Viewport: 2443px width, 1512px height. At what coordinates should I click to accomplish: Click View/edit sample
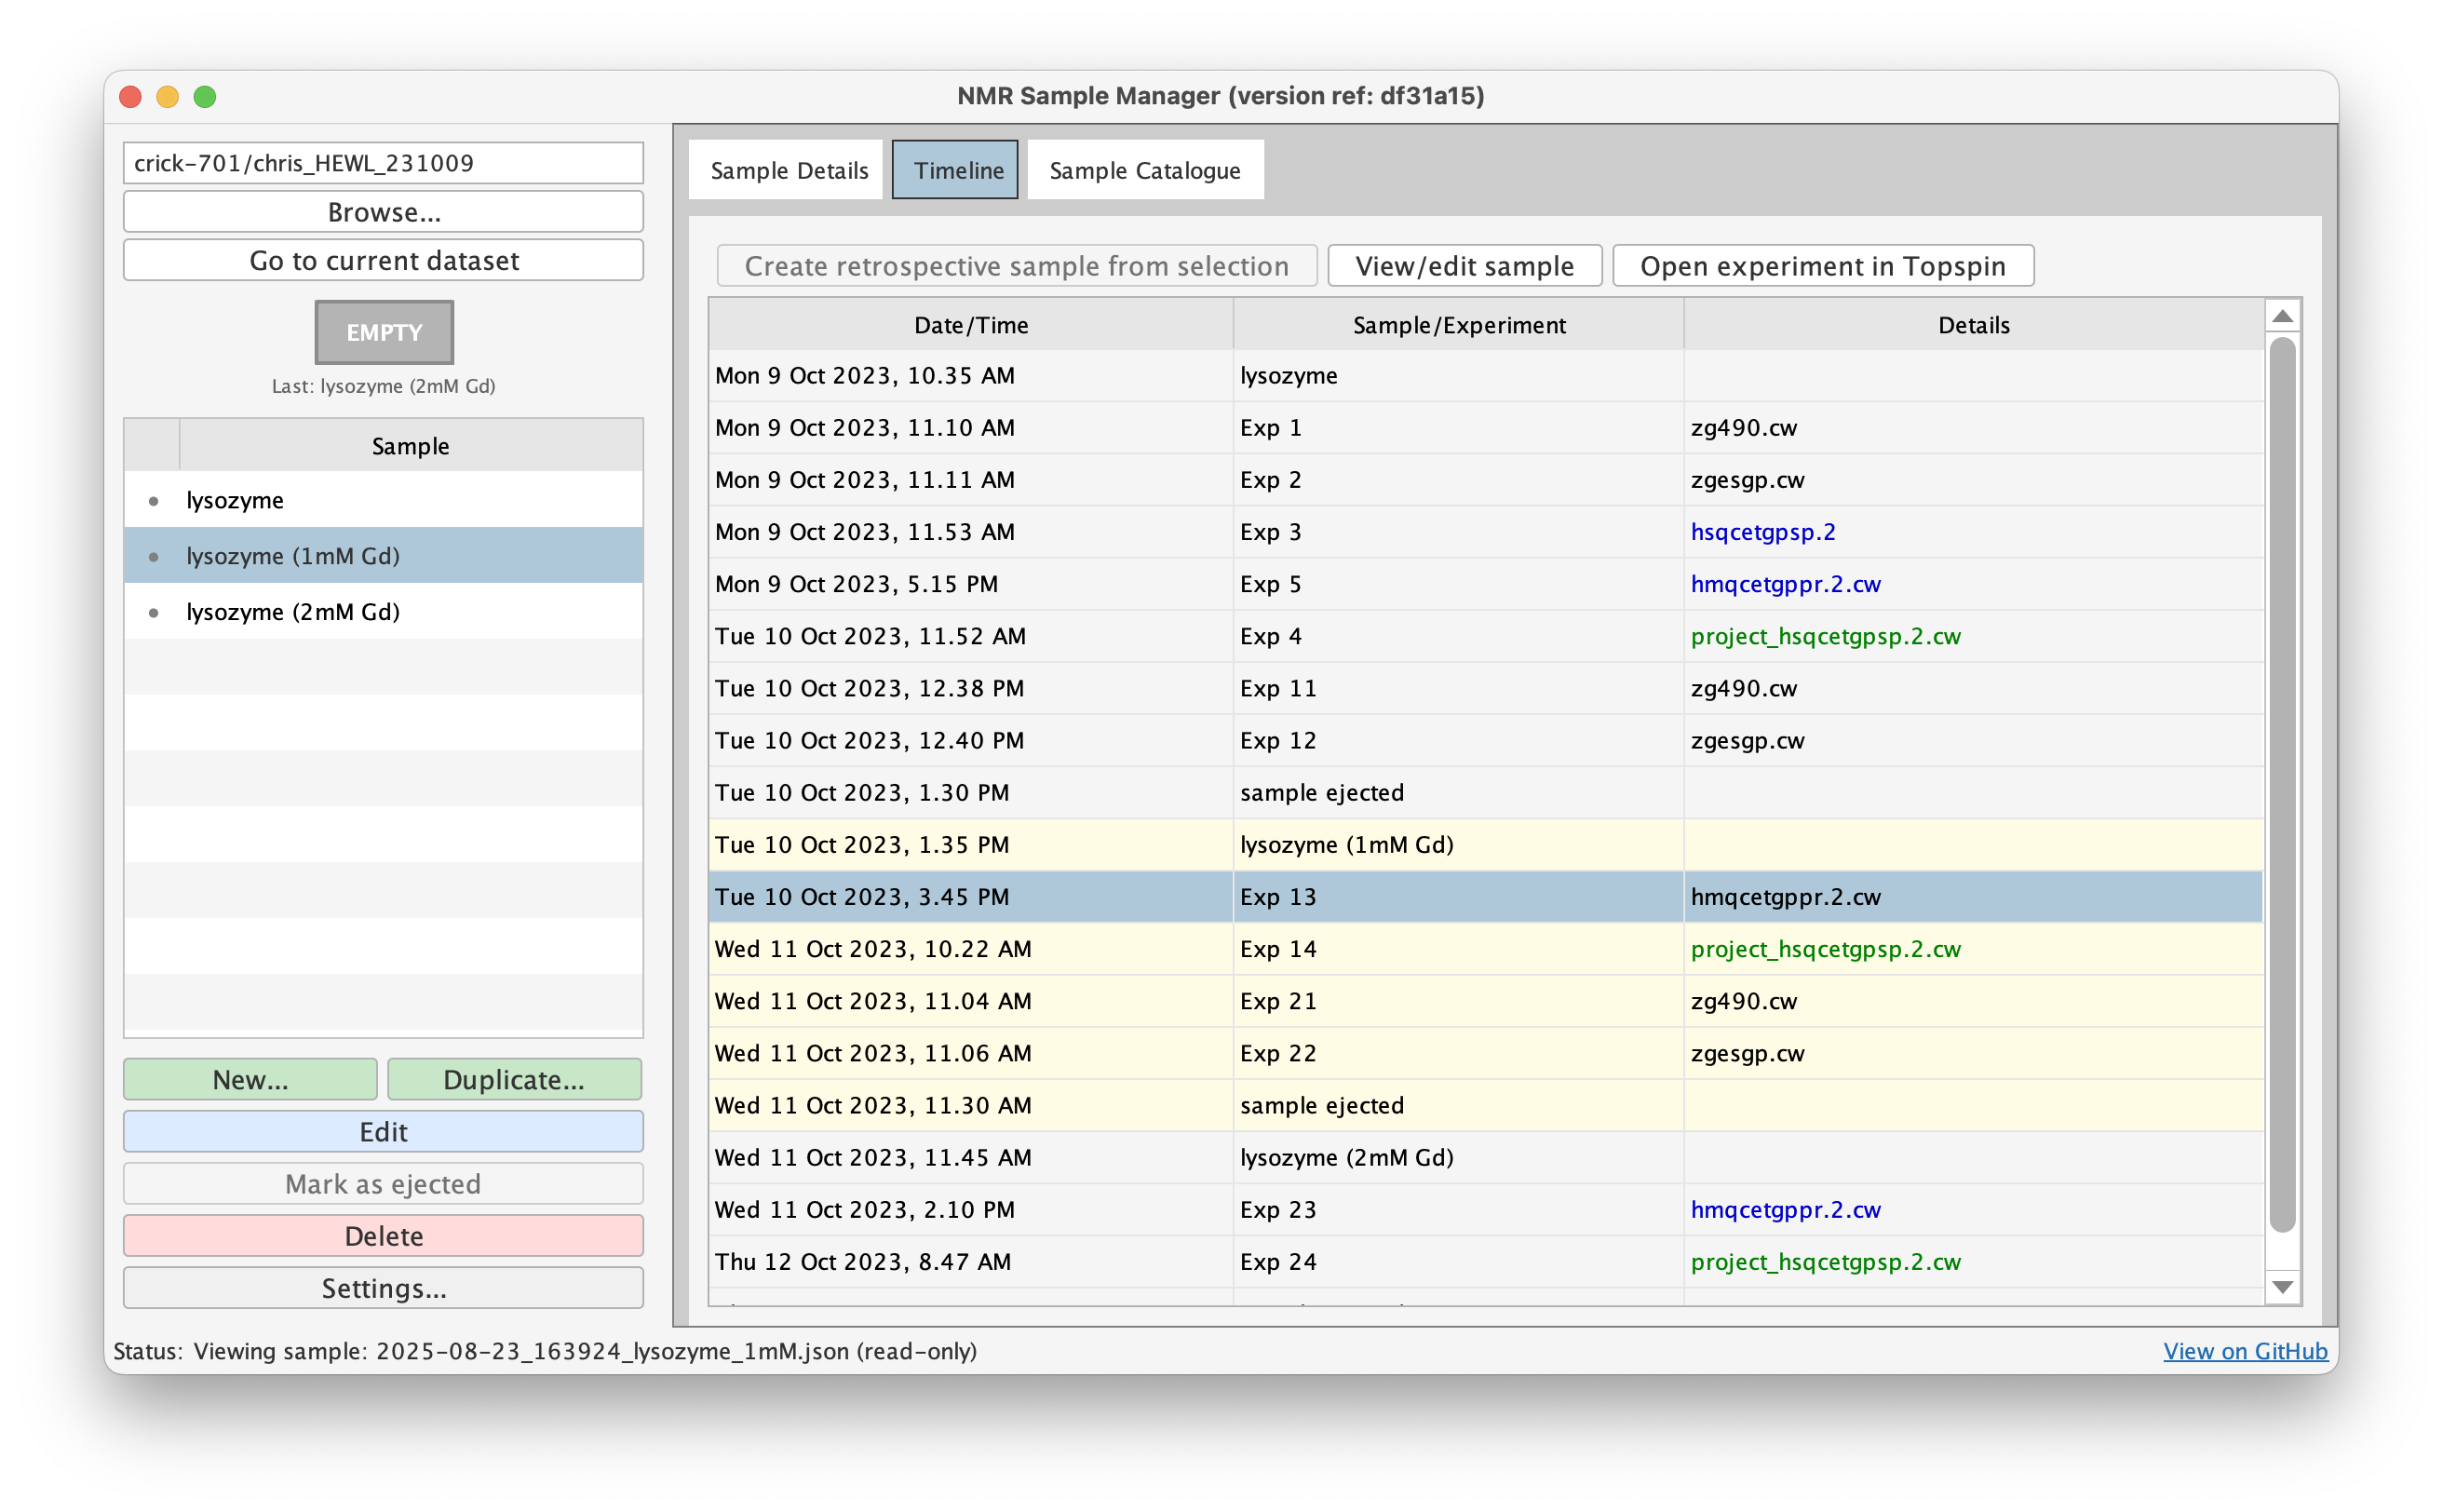tap(1464, 265)
